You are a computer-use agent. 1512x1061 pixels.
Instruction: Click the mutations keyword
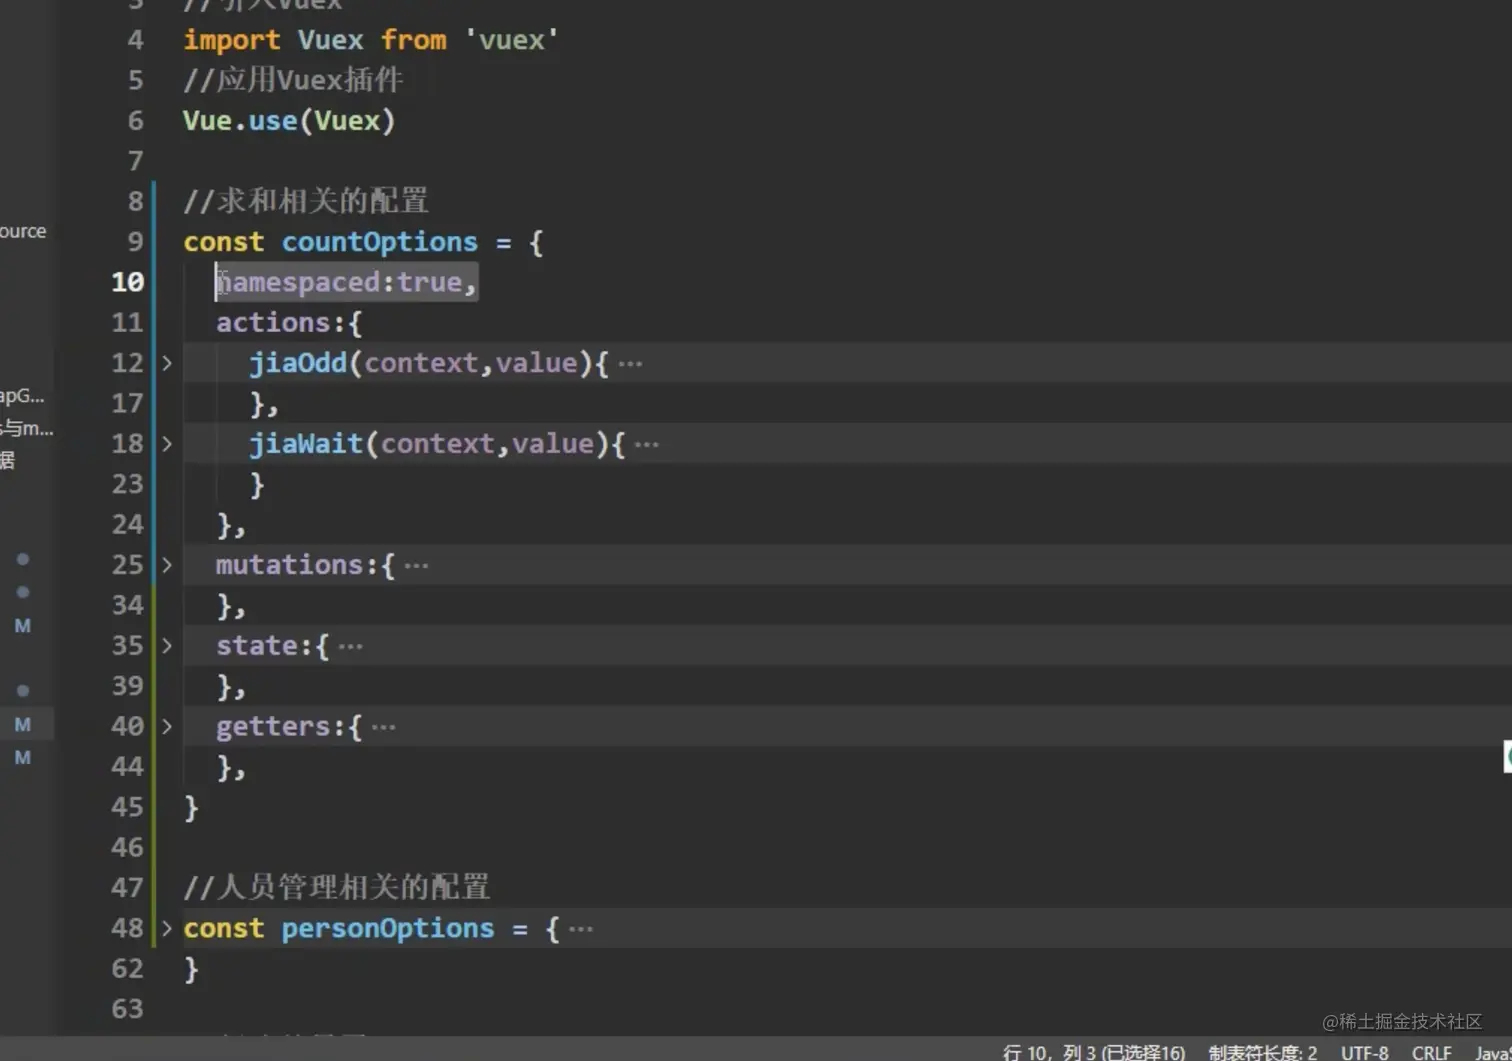click(x=289, y=565)
